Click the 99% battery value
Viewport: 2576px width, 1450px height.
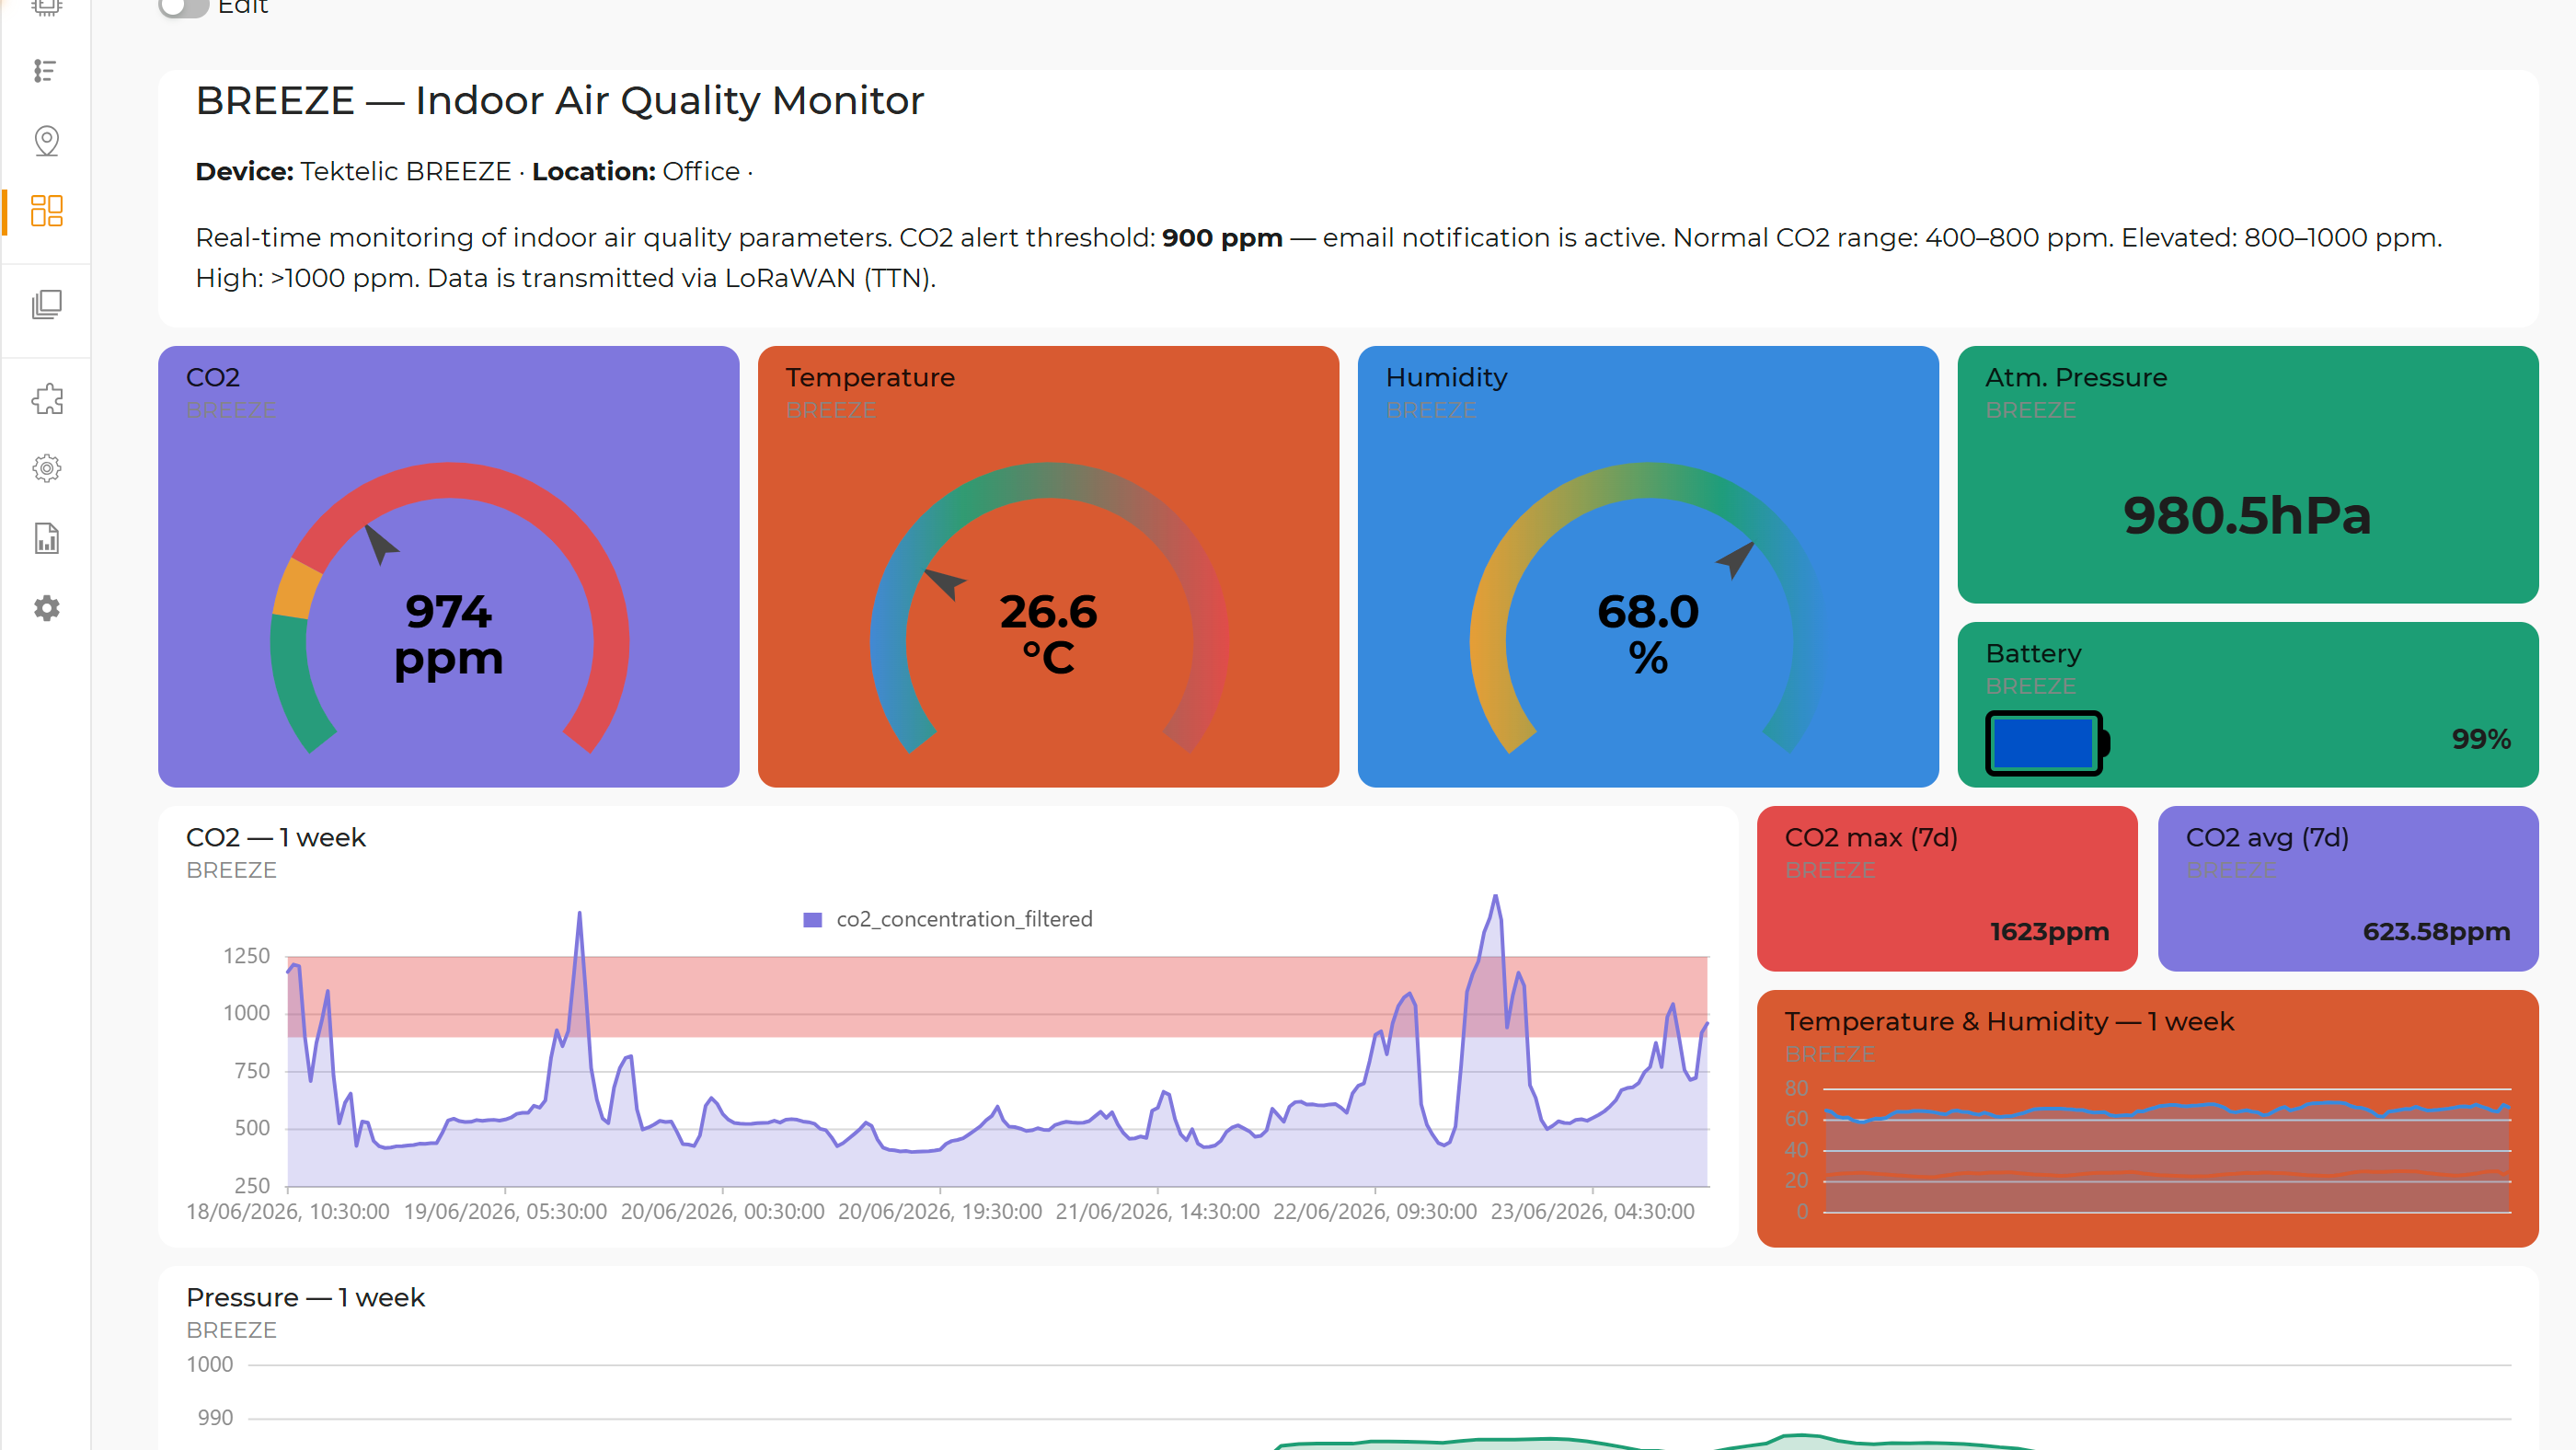pos(2481,739)
